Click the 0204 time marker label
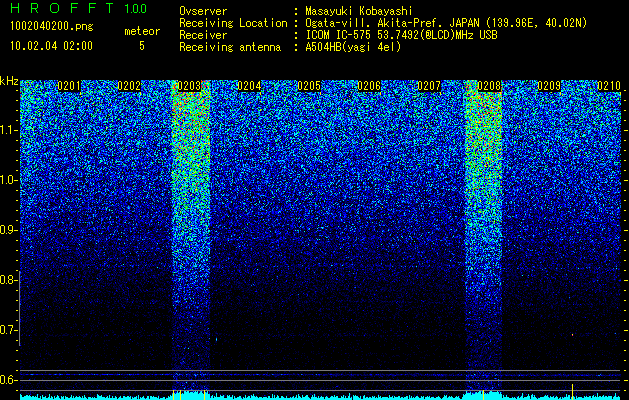 click(x=249, y=86)
